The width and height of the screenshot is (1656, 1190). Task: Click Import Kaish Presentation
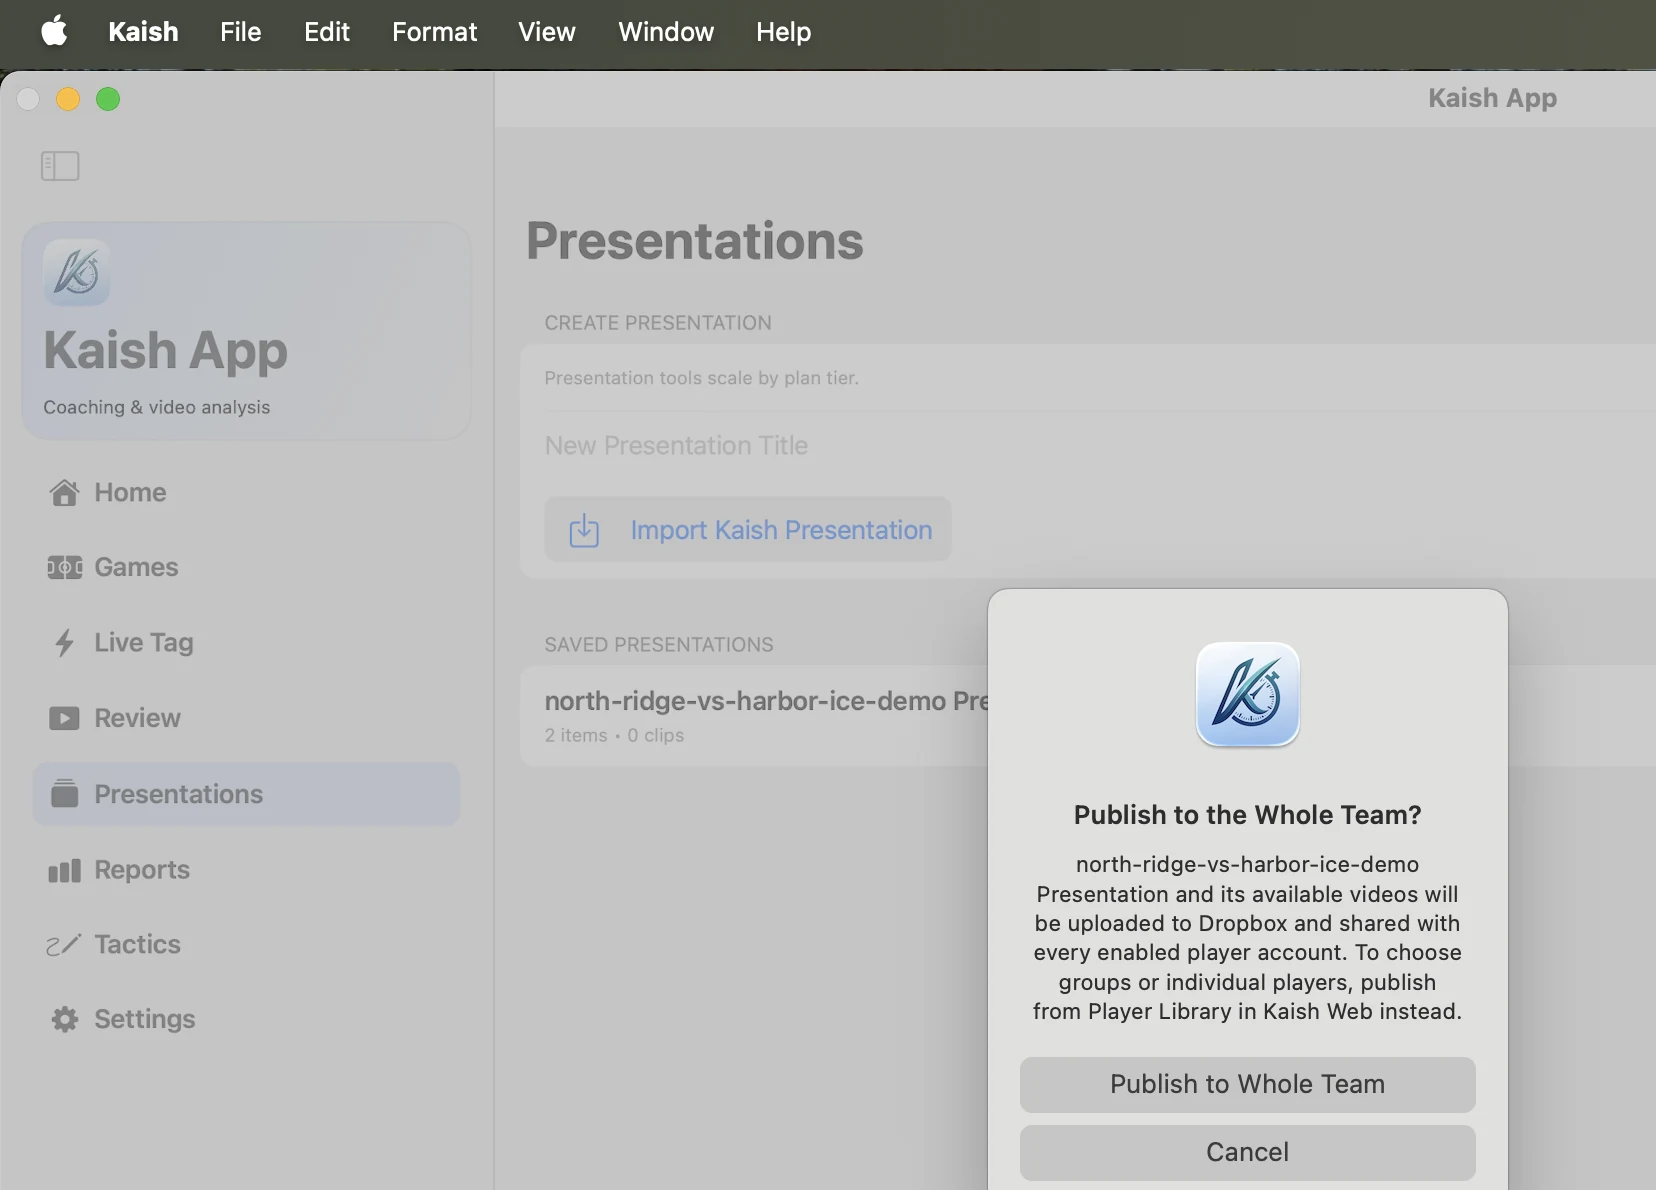click(x=748, y=530)
